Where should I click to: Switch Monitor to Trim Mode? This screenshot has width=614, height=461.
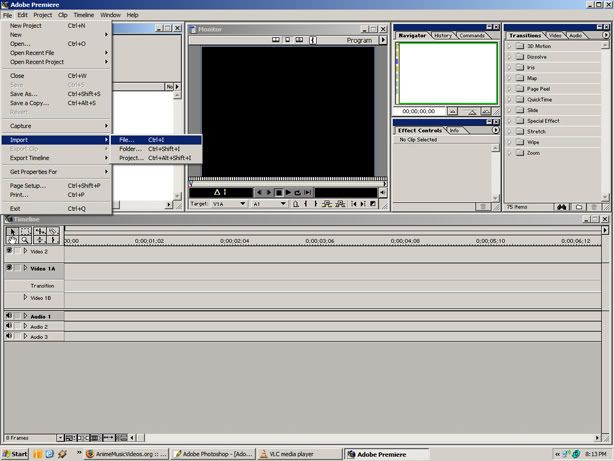click(299, 40)
